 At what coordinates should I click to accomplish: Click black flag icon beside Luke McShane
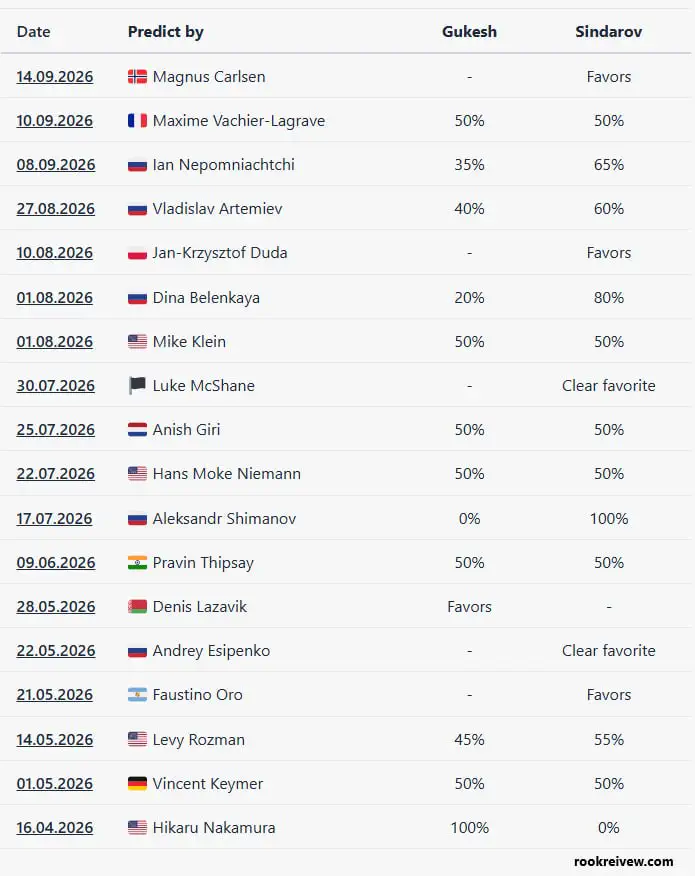click(137, 385)
